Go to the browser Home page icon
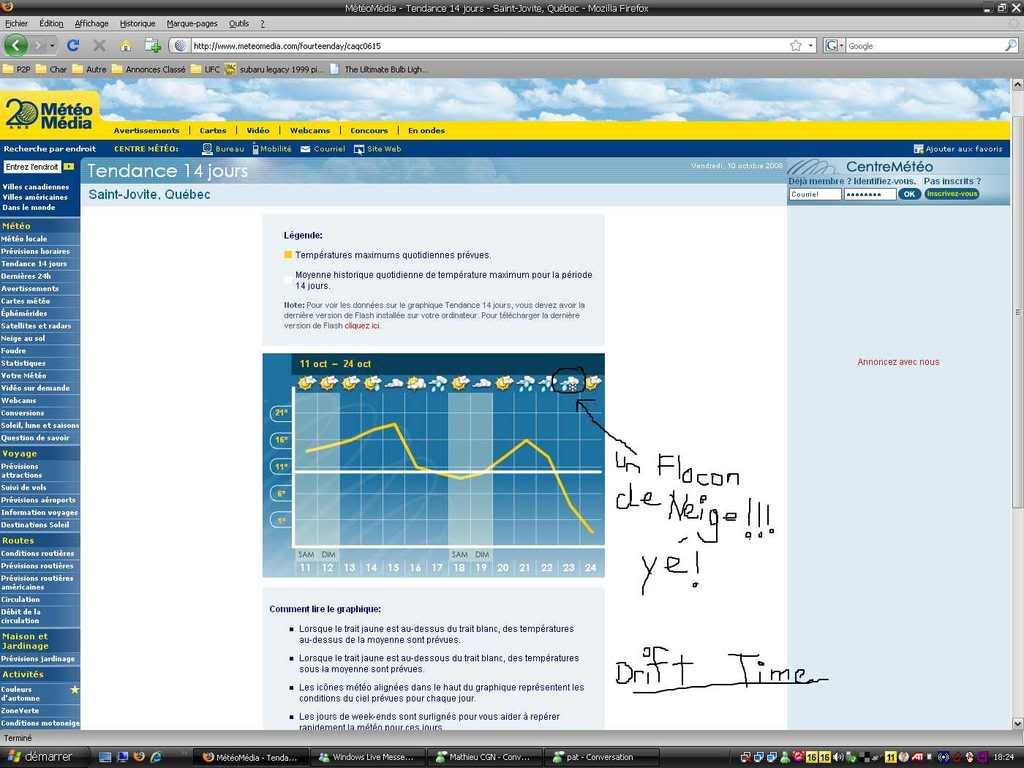The width and height of the screenshot is (1024, 768). [x=125, y=46]
